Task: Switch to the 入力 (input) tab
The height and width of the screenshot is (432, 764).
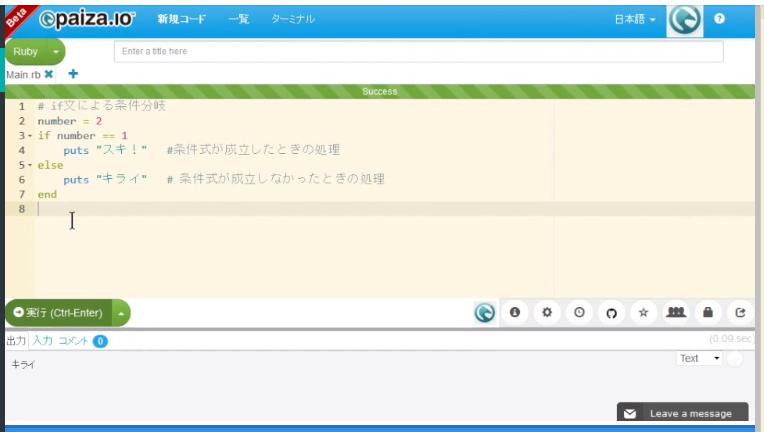Action: point(42,340)
